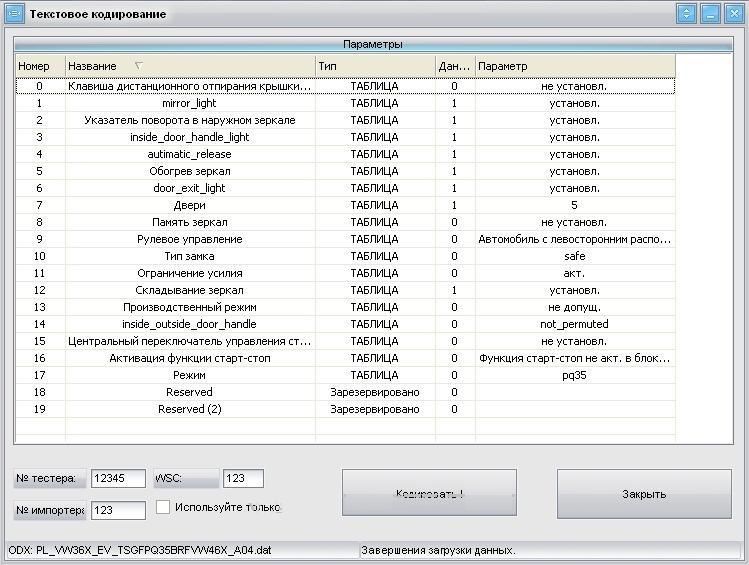This screenshot has height=565, width=749.
Task: Sort by the Тип column header
Action: click(375, 66)
